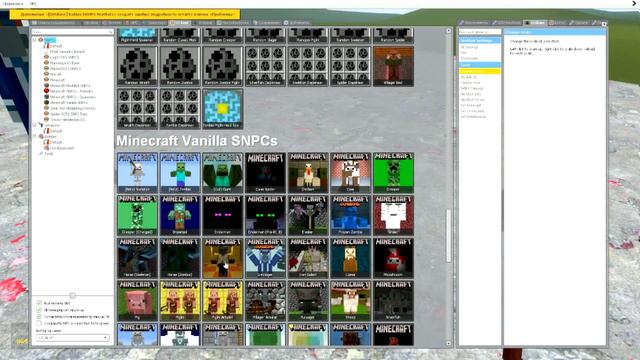Spawn the red Mooshroom NPC

393,258
